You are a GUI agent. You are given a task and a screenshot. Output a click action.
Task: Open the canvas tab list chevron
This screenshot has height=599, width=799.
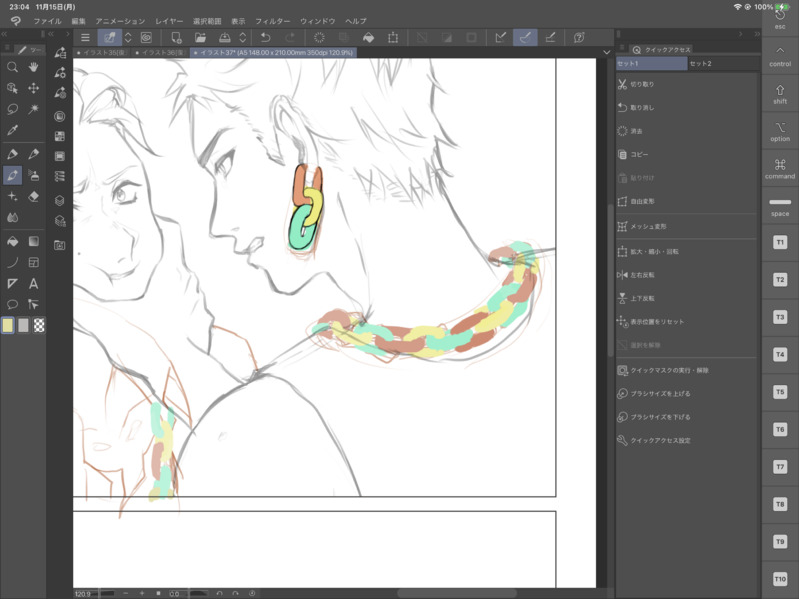606,52
